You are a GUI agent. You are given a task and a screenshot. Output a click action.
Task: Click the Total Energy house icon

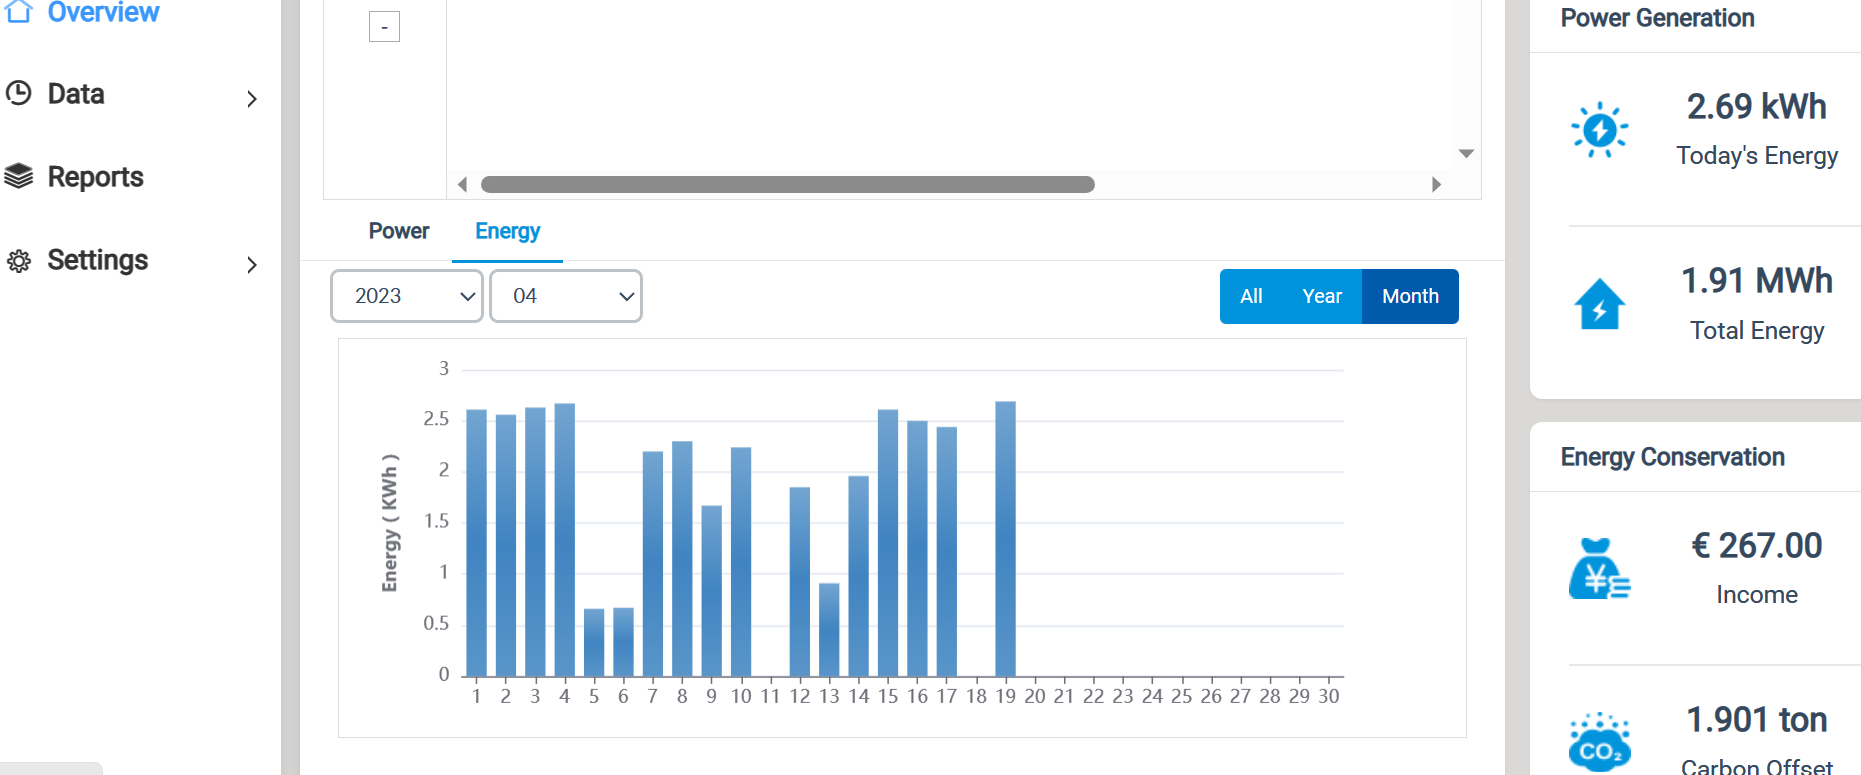click(1600, 304)
